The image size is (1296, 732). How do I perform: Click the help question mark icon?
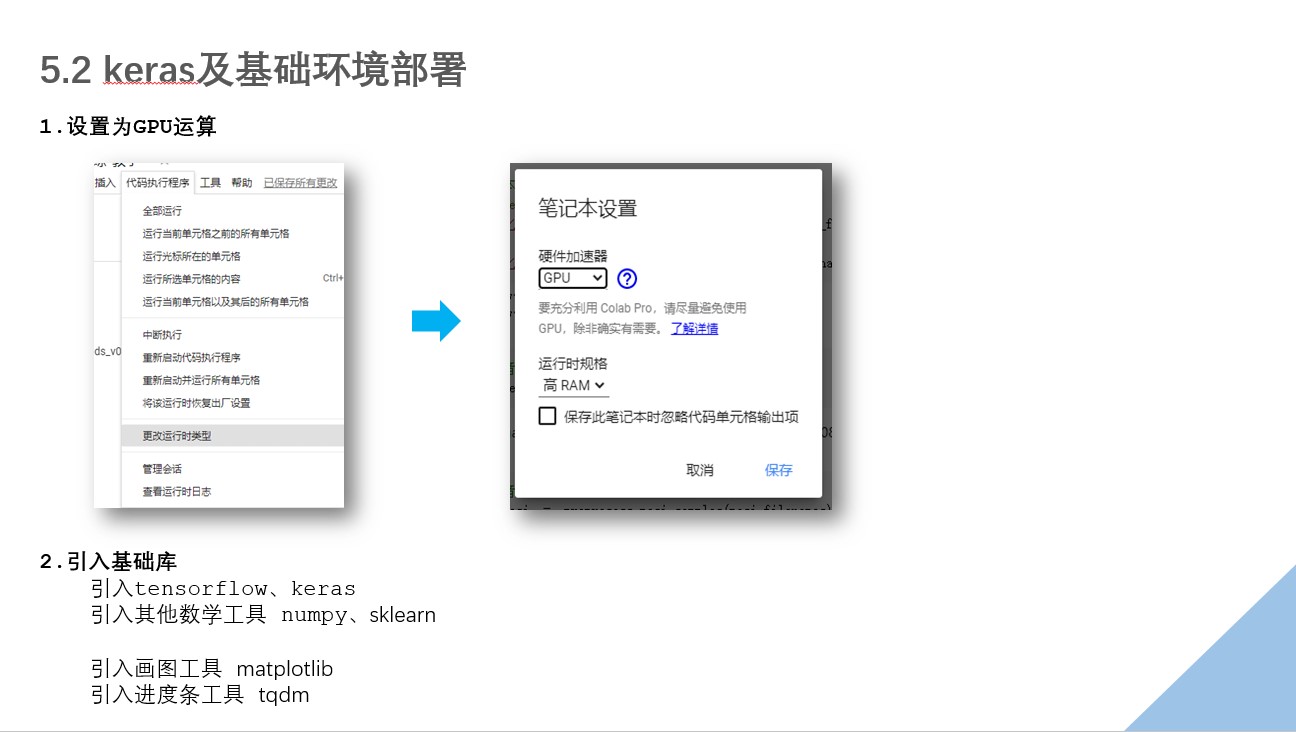pyautogui.click(x=627, y=279)
